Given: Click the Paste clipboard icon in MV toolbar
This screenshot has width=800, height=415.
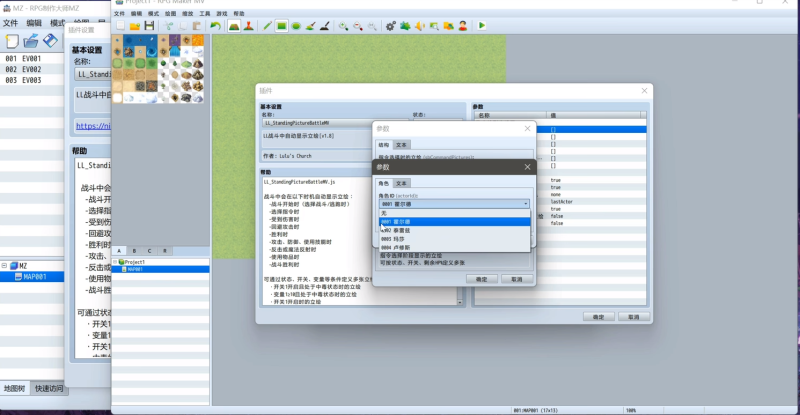Looking at the screenshot, I should coord(196,26).
